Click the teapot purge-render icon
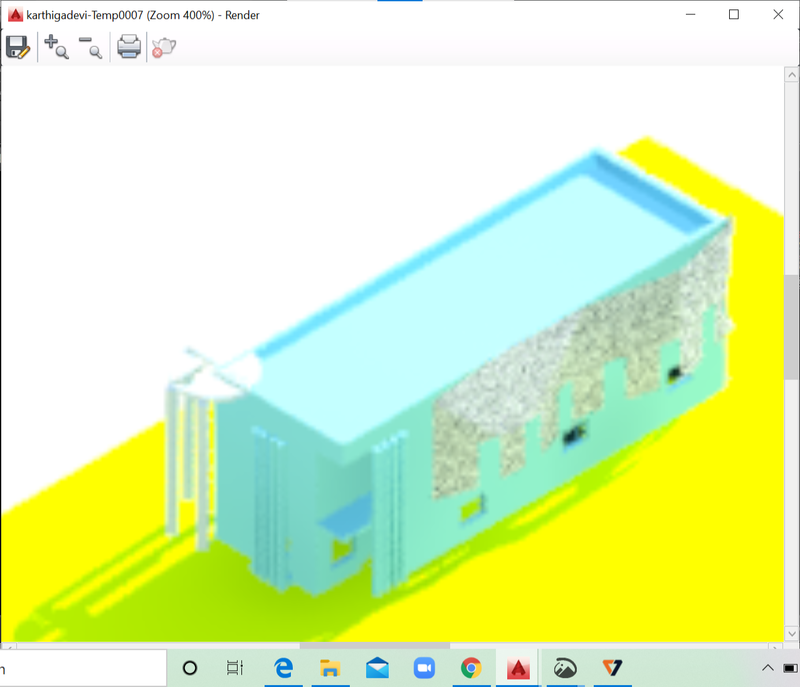 (x=161, y=46)
